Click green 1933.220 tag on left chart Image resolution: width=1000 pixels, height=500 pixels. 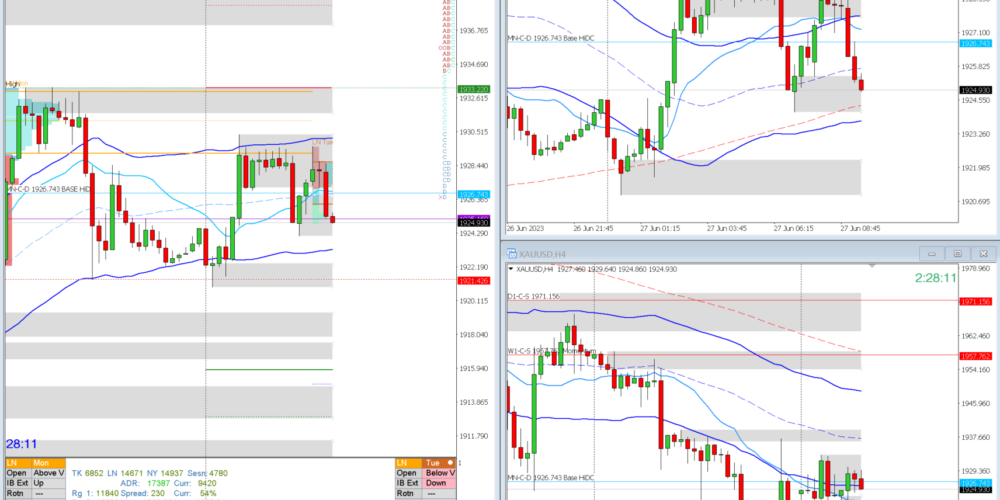tap(473, 89)
